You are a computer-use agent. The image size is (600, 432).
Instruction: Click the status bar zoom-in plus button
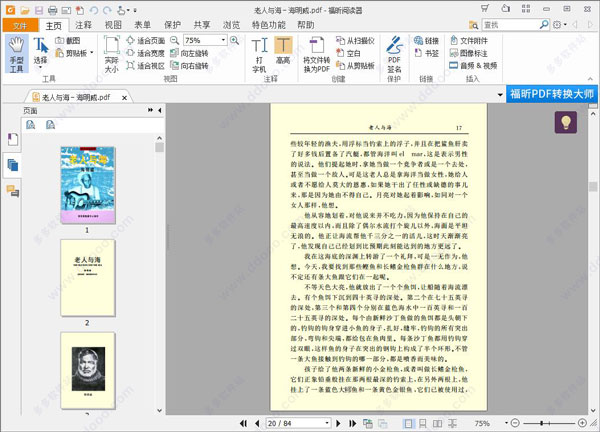582,423
